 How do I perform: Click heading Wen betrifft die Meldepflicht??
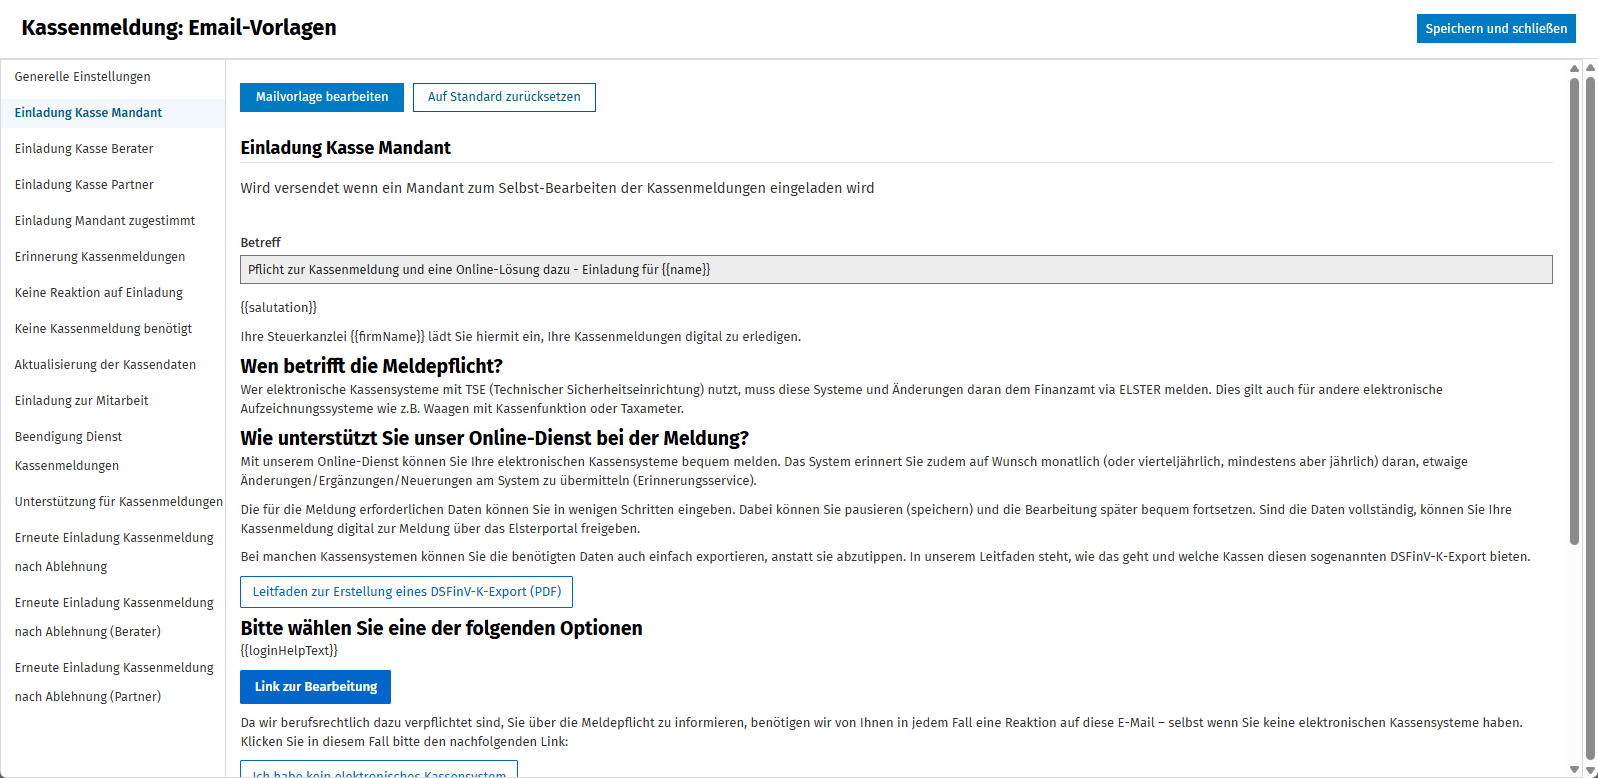371,366
